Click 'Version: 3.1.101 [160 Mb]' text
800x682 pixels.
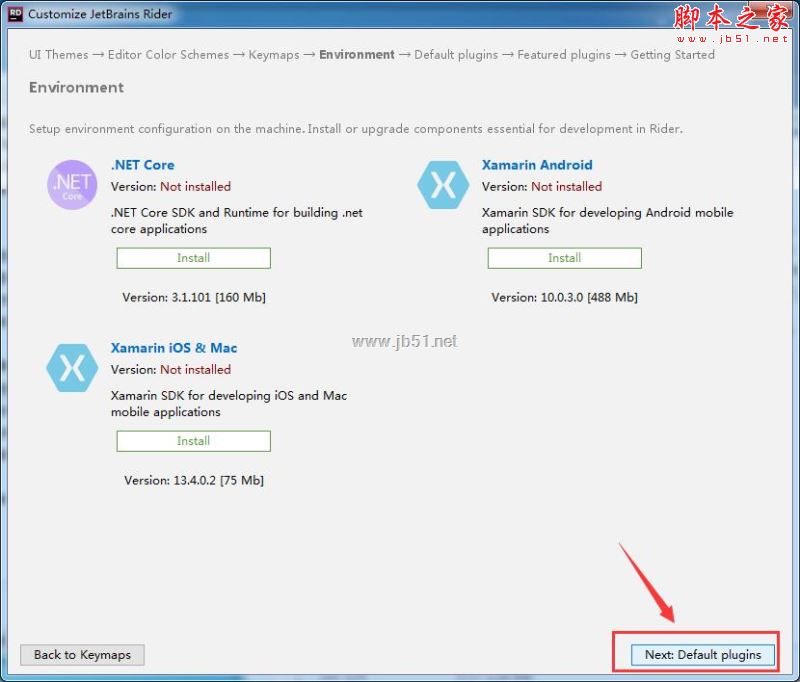pos(194,297)
